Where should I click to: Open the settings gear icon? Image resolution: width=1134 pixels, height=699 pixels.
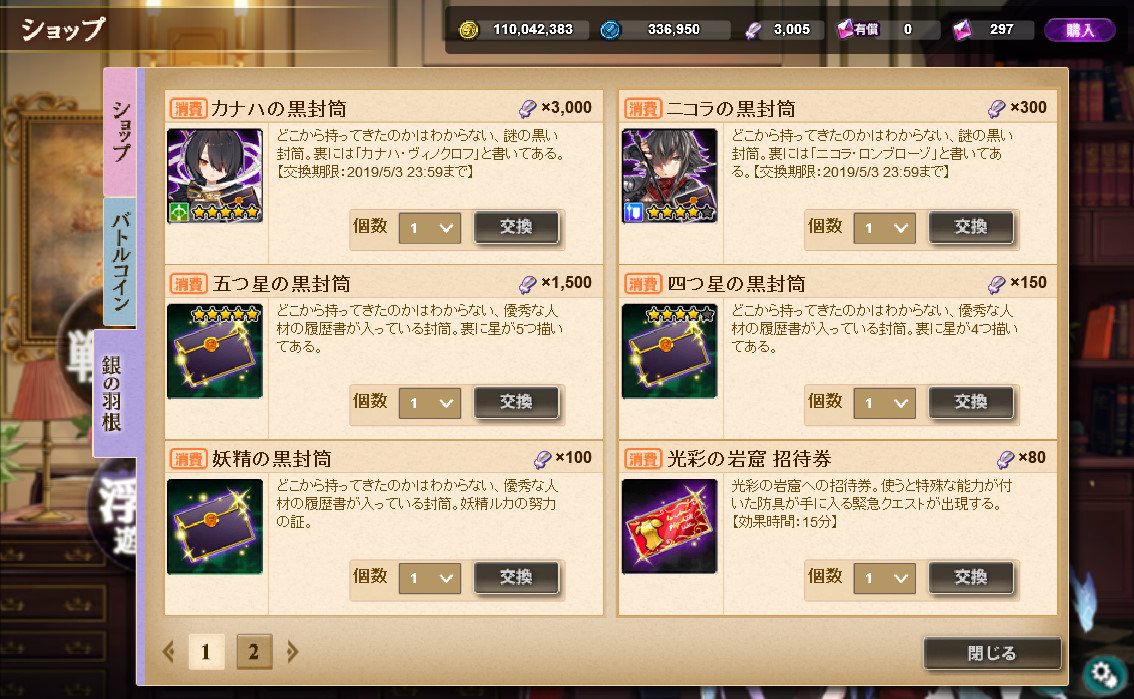(1104, 674)
